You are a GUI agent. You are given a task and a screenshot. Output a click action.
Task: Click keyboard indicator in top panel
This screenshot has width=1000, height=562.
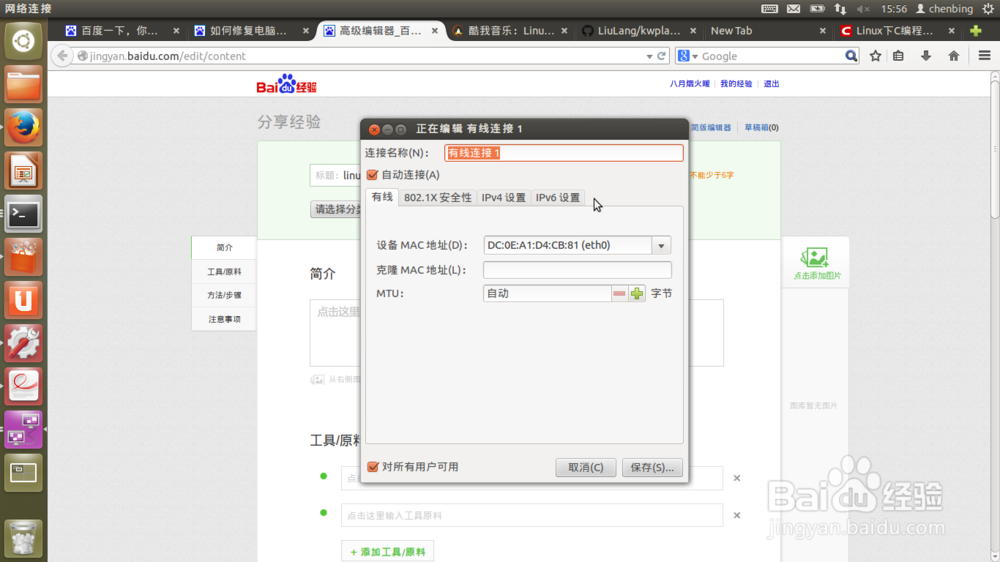coord(769,9)
